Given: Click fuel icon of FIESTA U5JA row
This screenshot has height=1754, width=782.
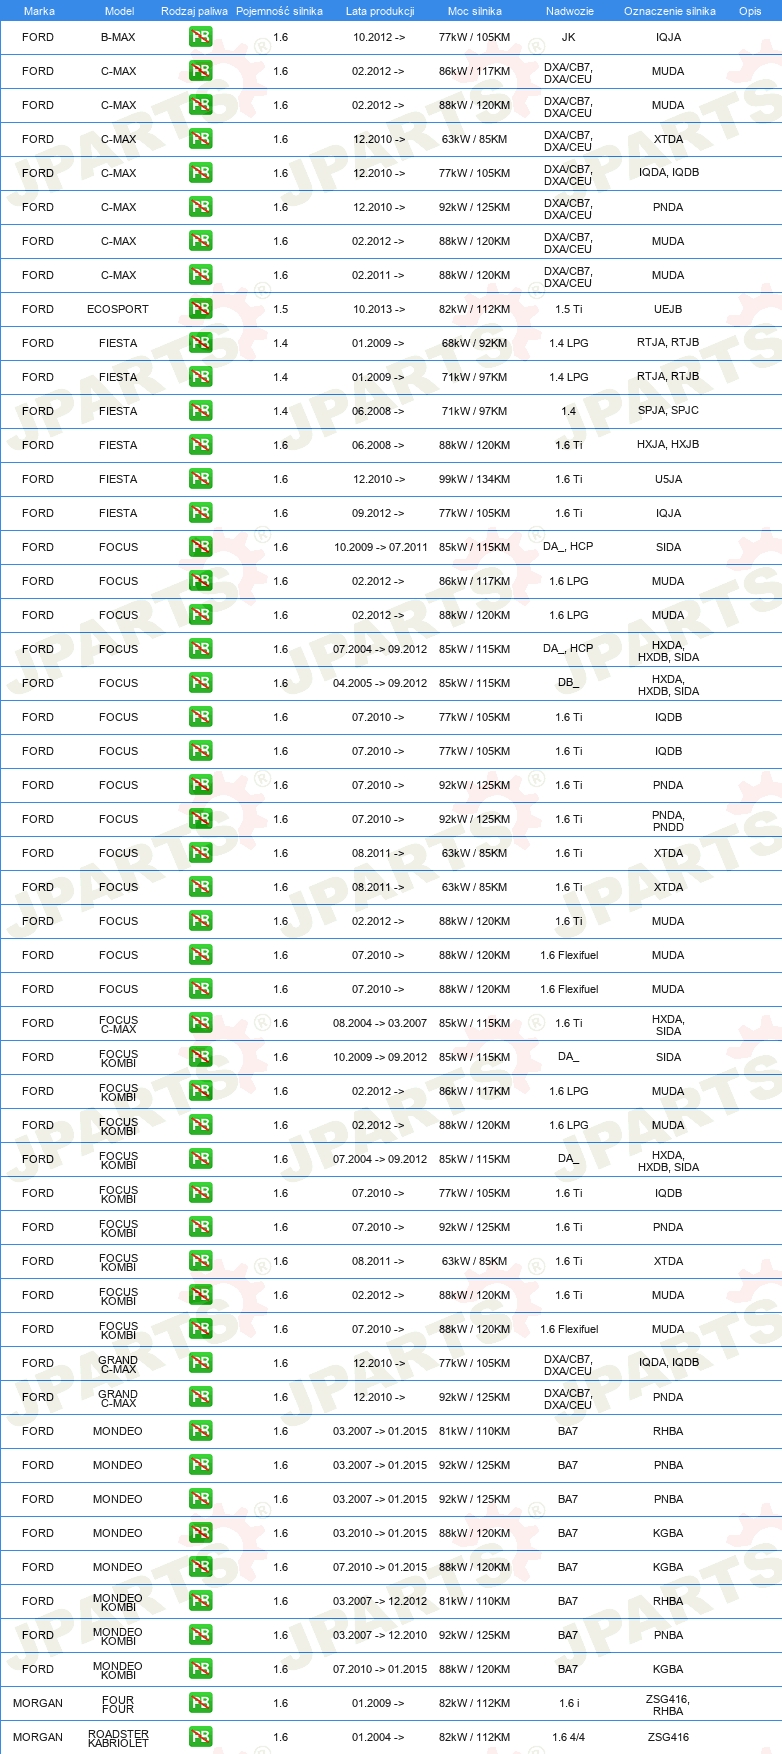Looking at the screenshot, I should click(x=200, y=480).
